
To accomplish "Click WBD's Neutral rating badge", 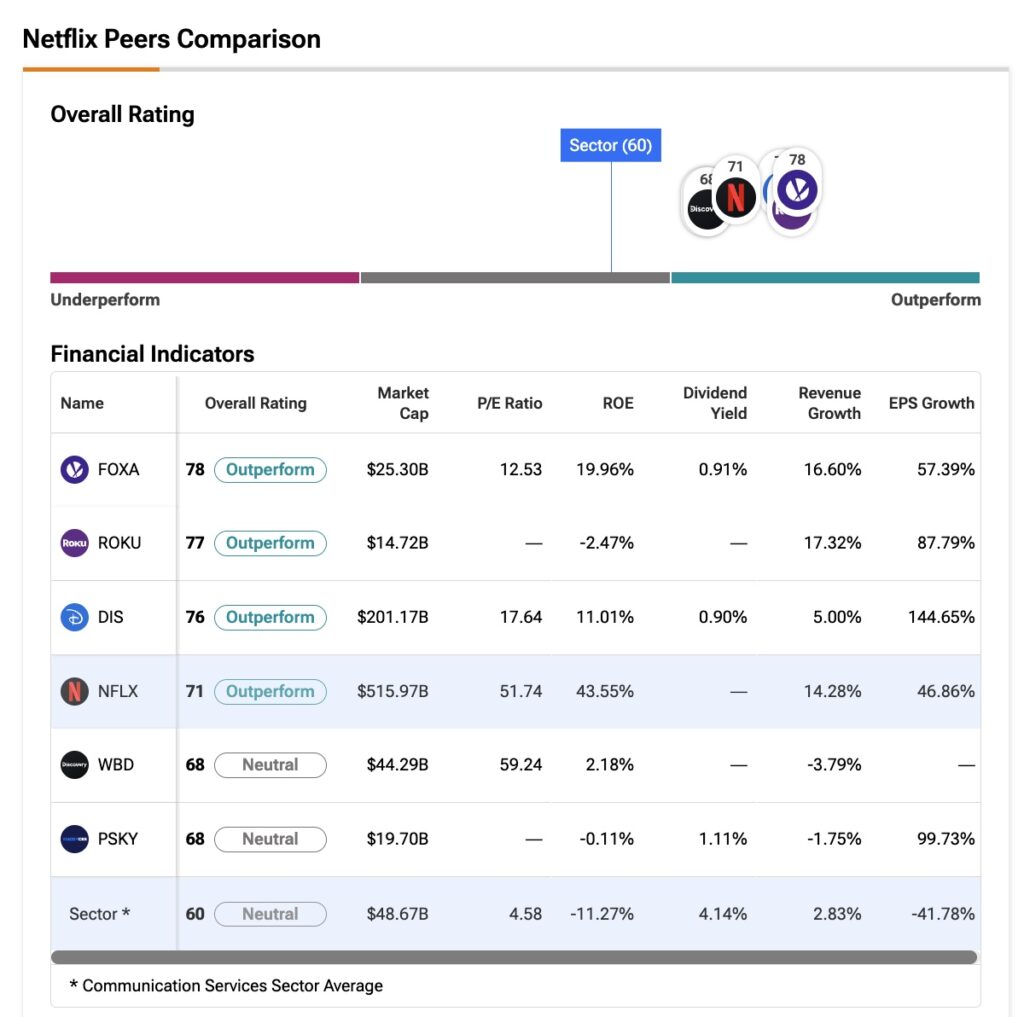I will click(x=270, y=765).
